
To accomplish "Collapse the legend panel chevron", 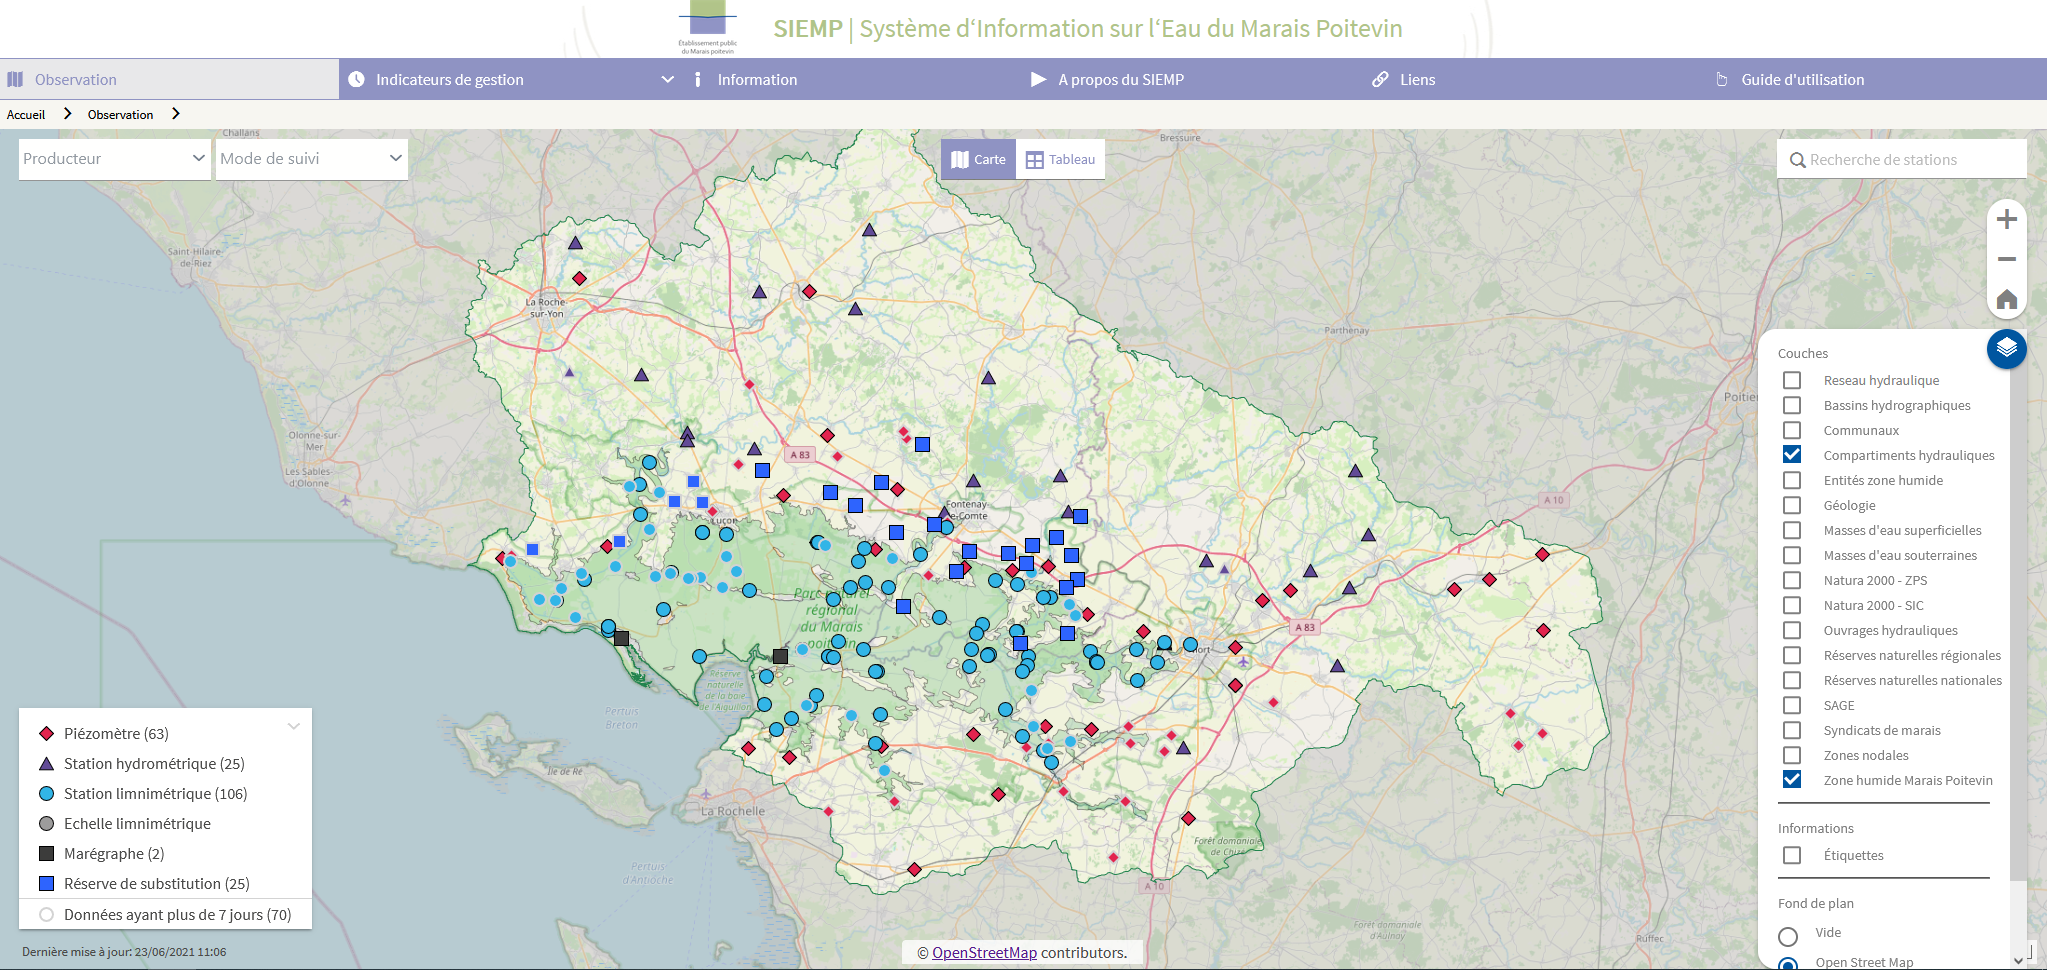I will pyautogui.click(x=294, y=726).
